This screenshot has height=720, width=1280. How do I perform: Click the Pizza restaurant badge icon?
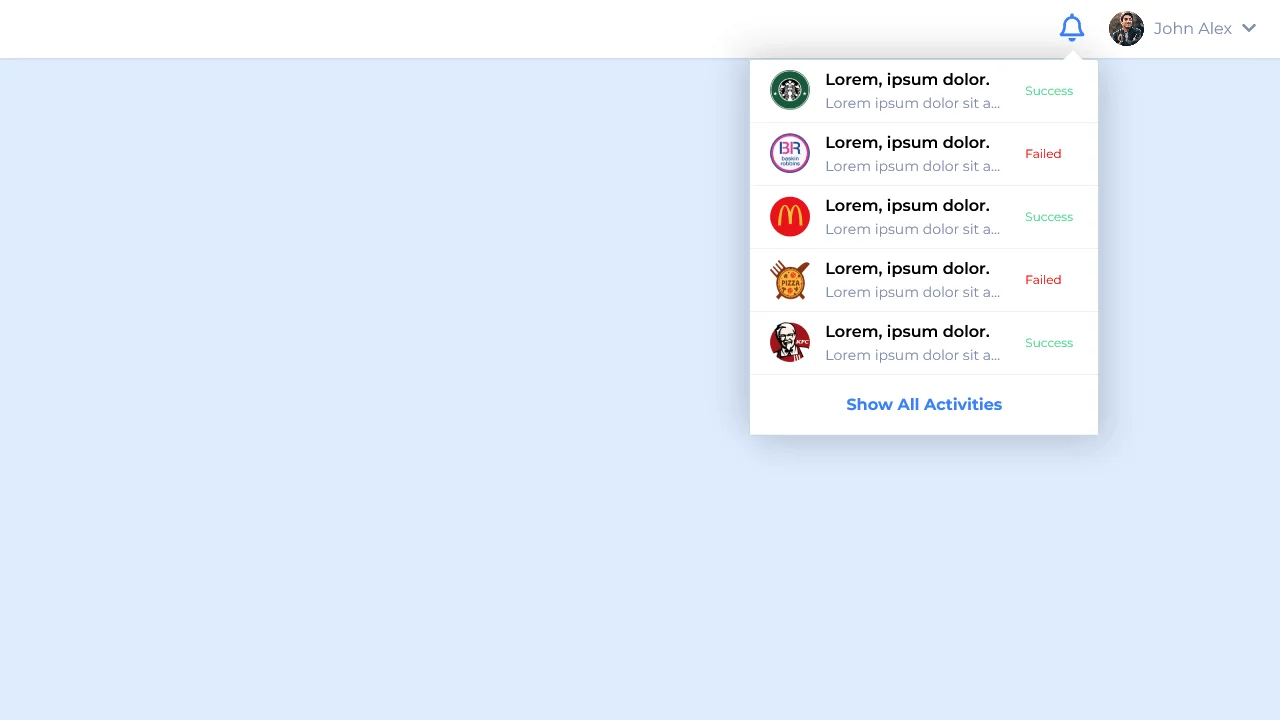789,280
